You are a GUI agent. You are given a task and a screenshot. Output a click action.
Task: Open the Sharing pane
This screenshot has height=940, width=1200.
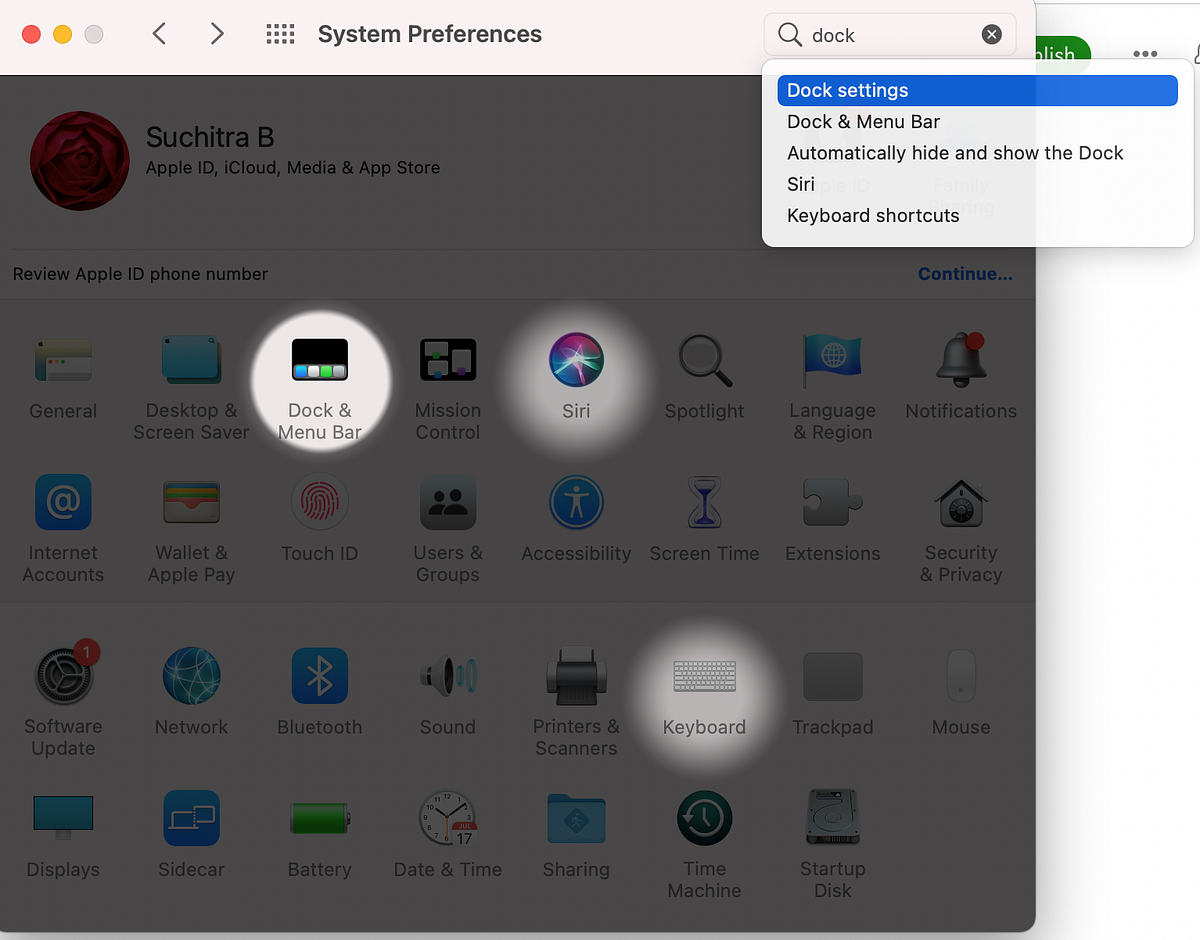click(x=576, y=836)
